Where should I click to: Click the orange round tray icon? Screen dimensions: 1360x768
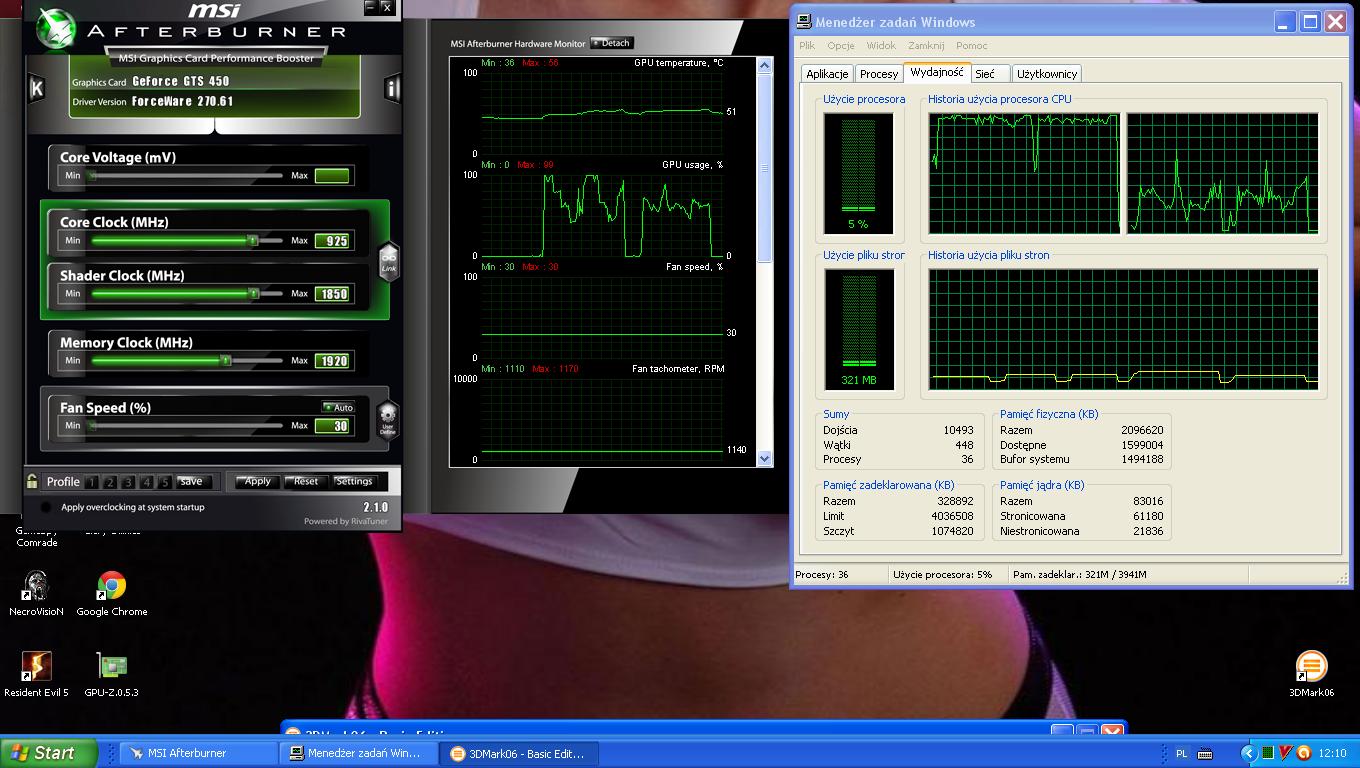tap(1302, 753)
